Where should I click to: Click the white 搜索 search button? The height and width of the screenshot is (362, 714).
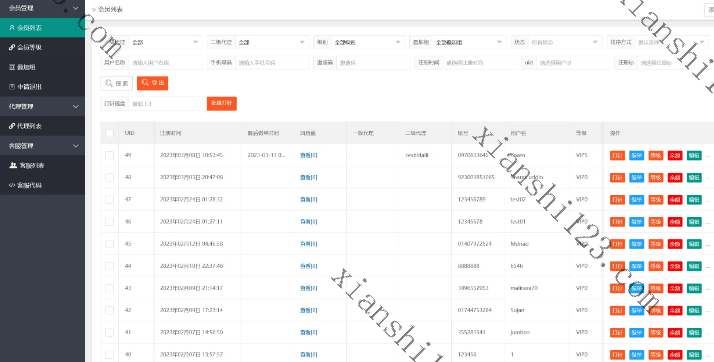point(117,83)
